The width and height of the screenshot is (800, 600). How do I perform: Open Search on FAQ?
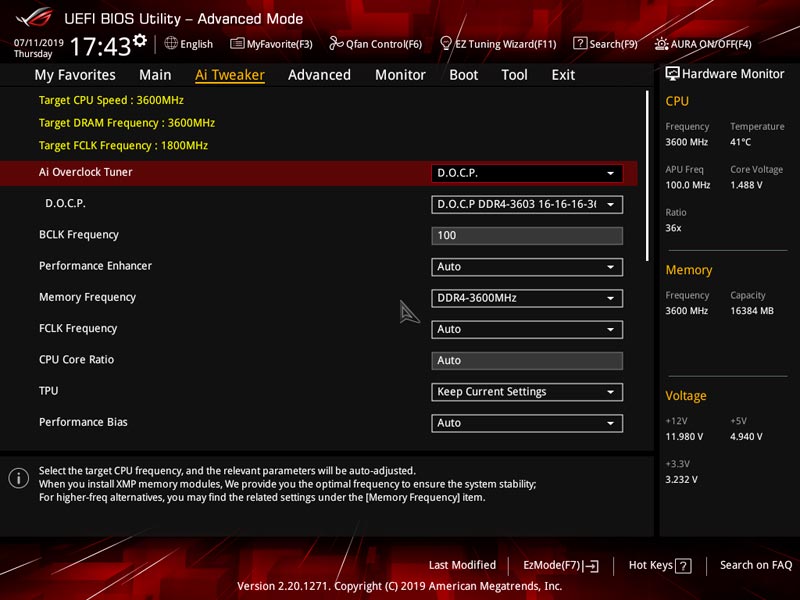(756, 565)
